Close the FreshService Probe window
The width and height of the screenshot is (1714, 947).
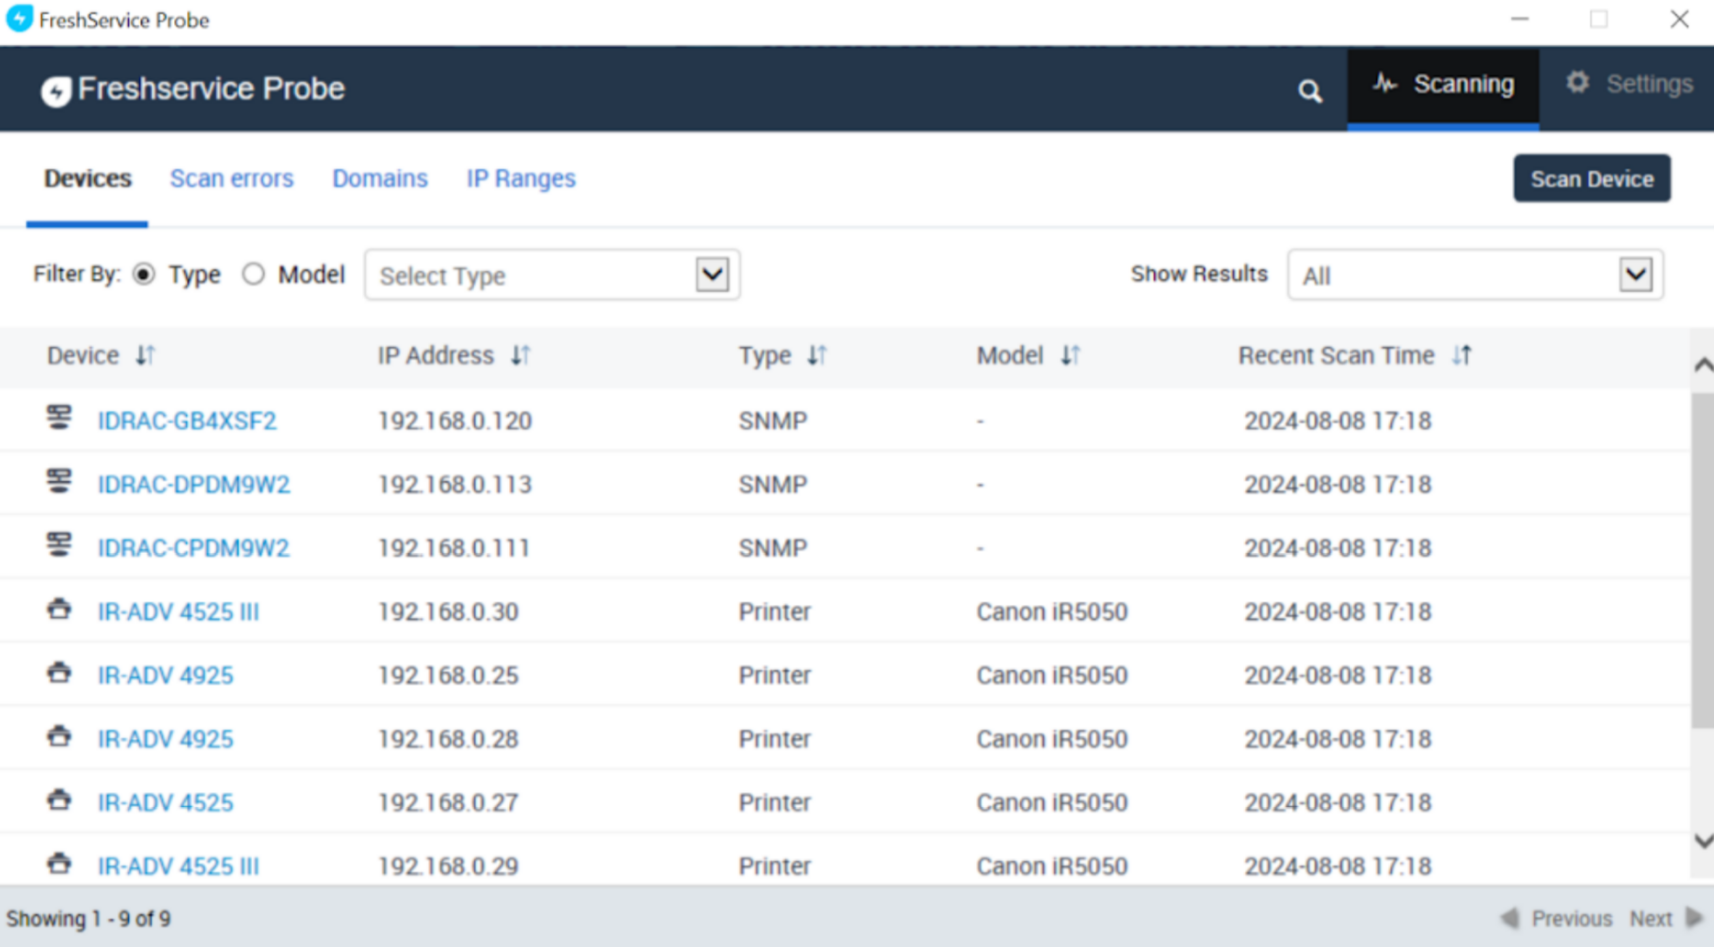point(1680,19)
